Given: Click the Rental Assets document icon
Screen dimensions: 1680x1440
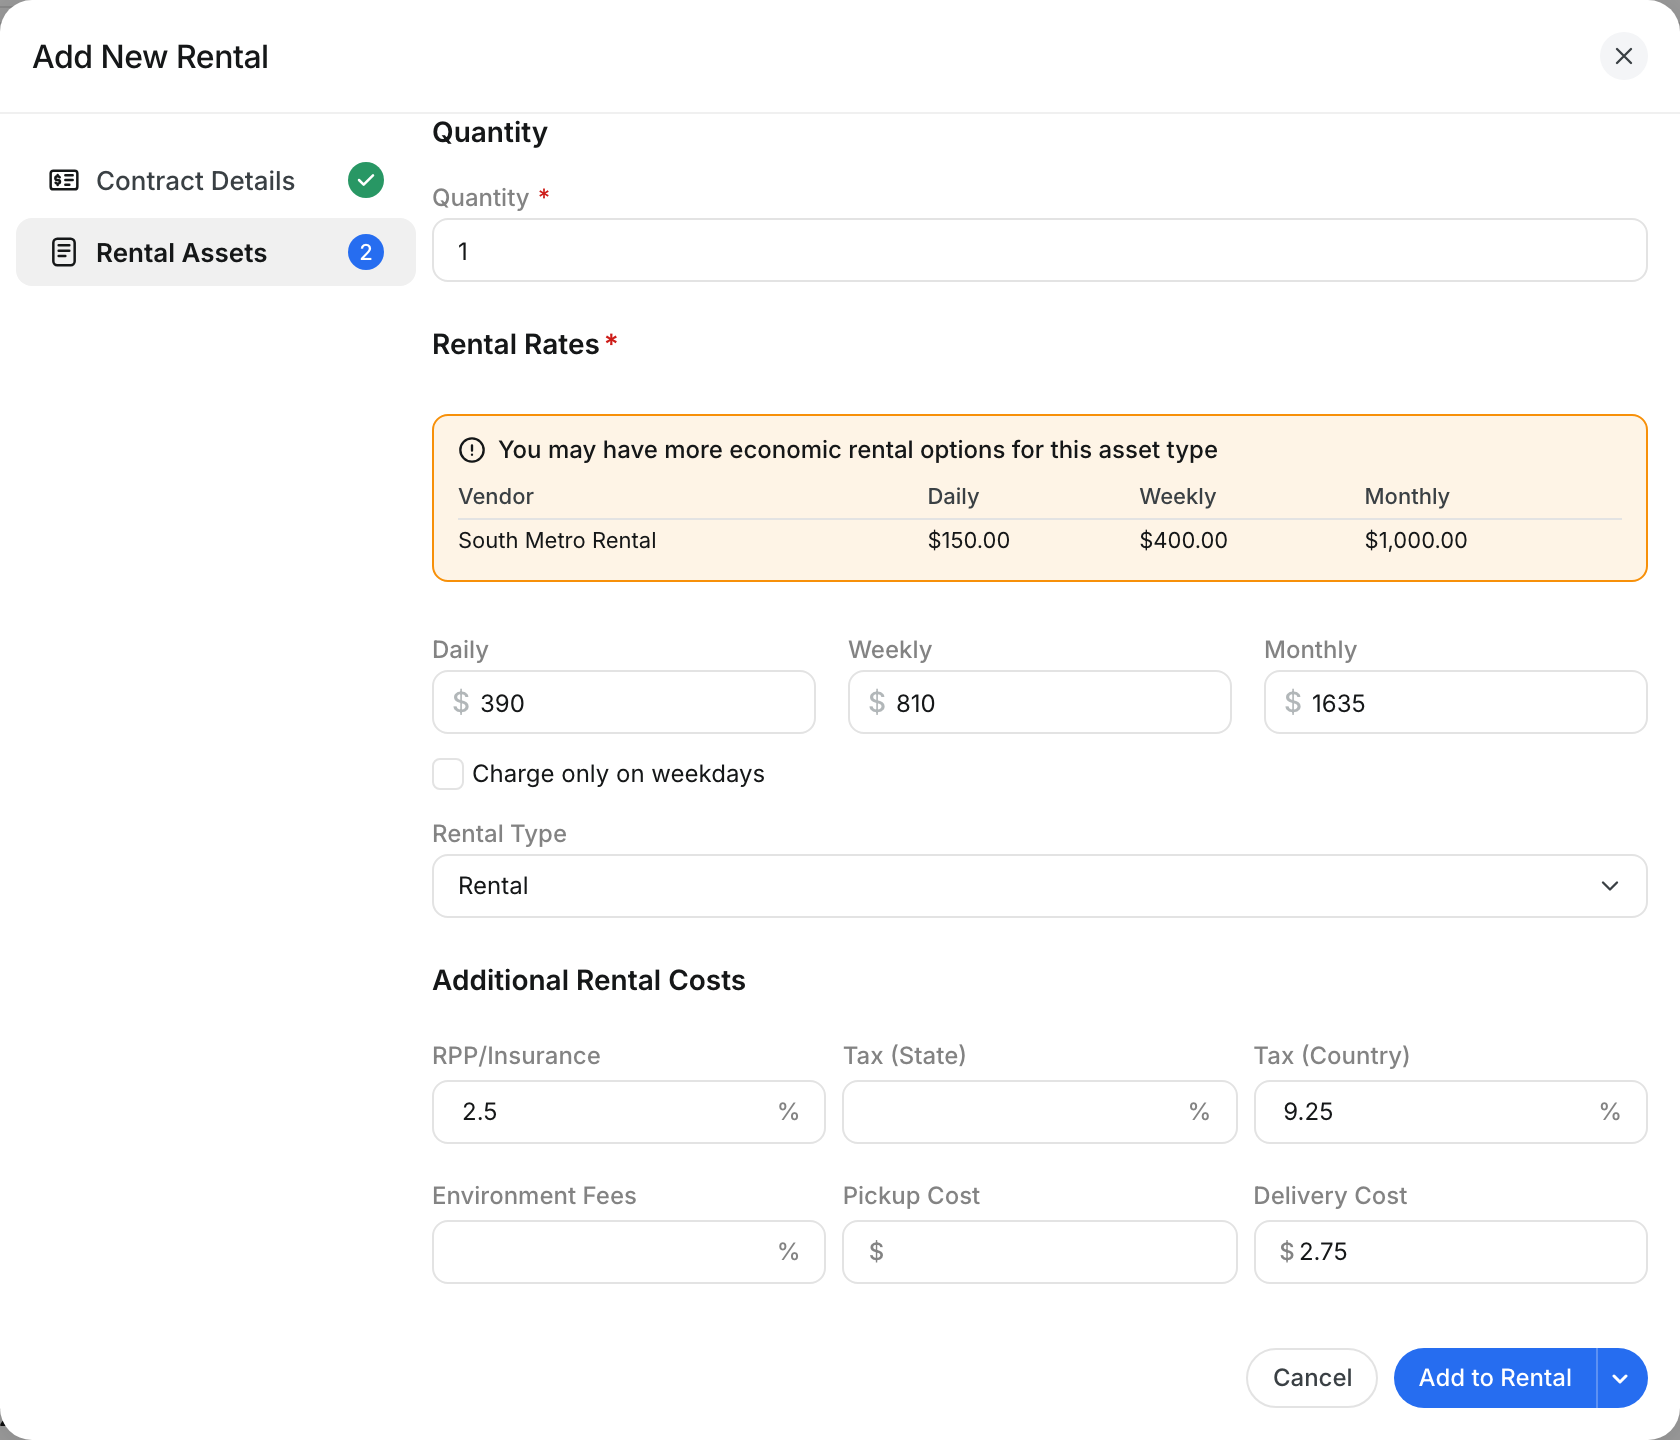Looking at the screenshot, I should [x=64, y=252].
